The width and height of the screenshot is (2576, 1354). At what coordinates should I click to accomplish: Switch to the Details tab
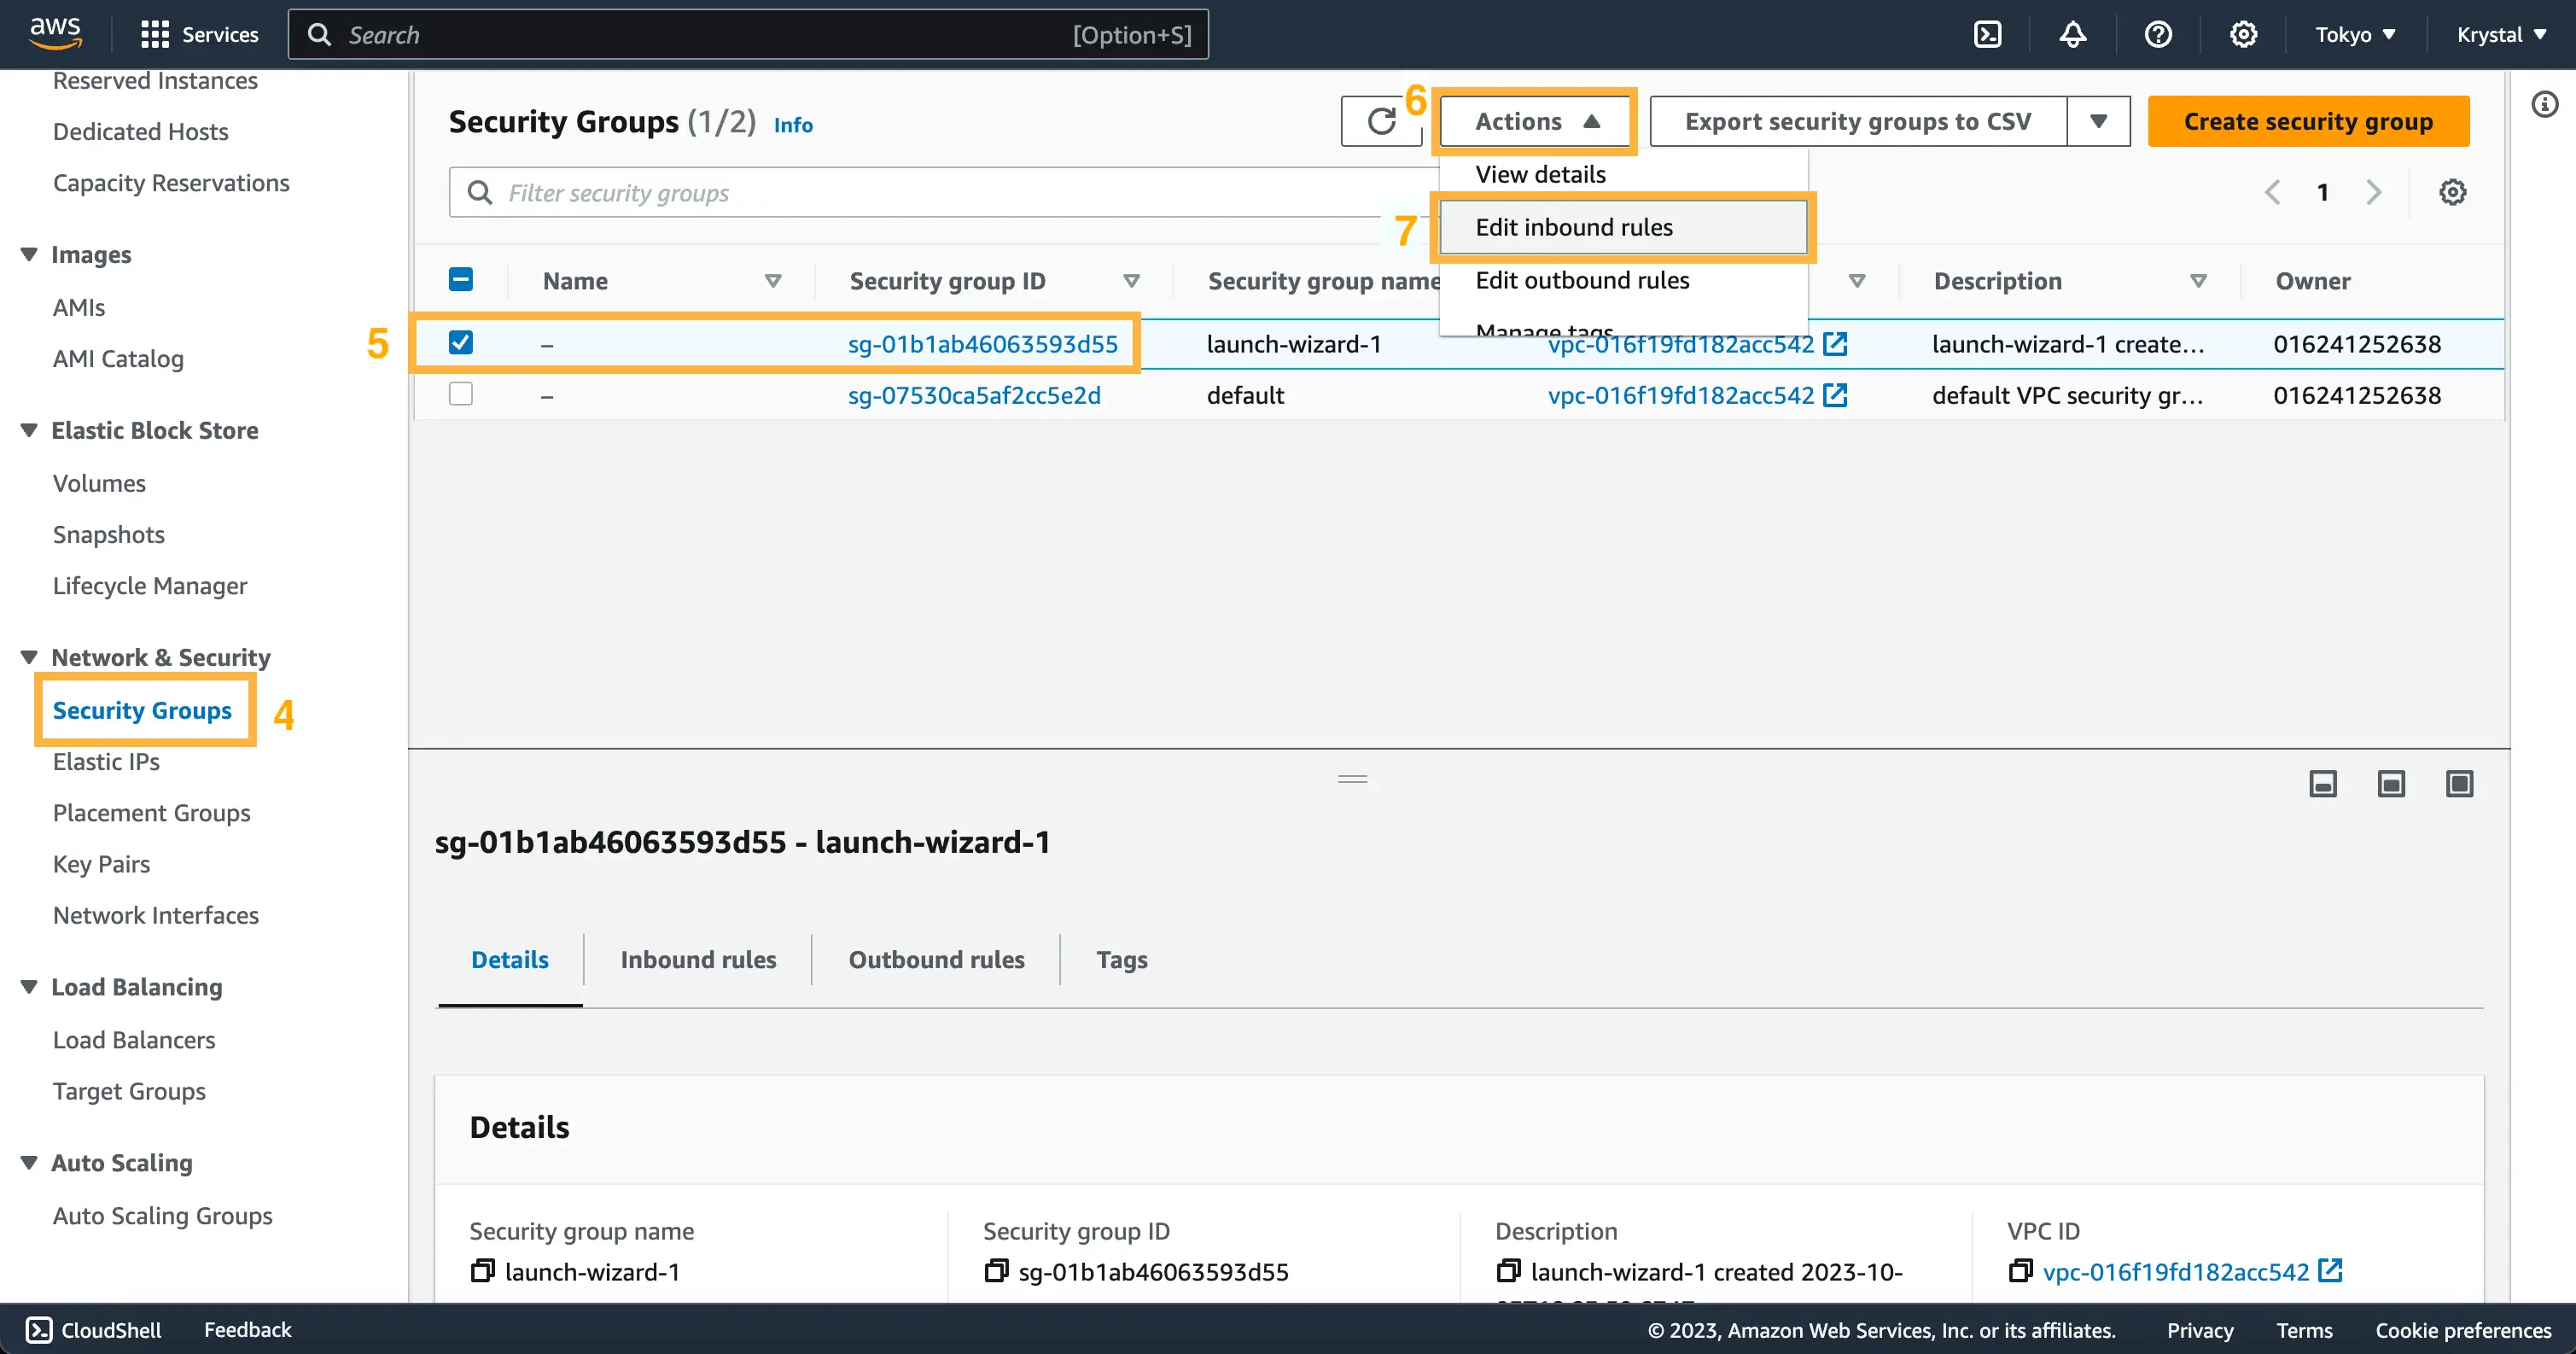click(510, 960)
